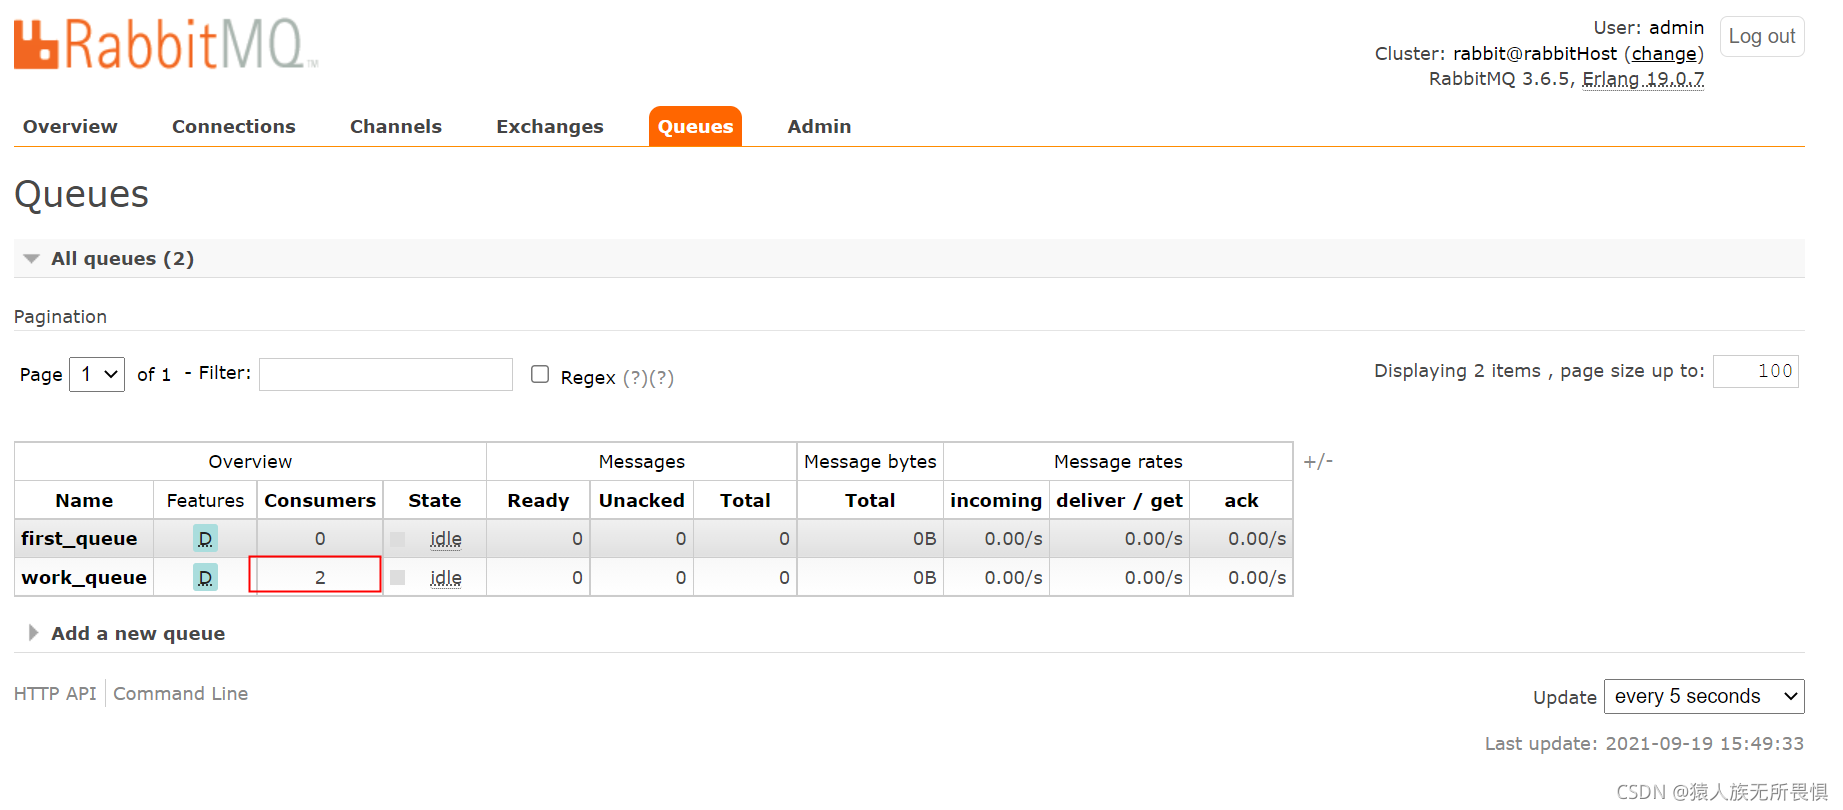Click the idle state of first_queue
Screen dimensions: 1843x810
click(x=446, y=539)
